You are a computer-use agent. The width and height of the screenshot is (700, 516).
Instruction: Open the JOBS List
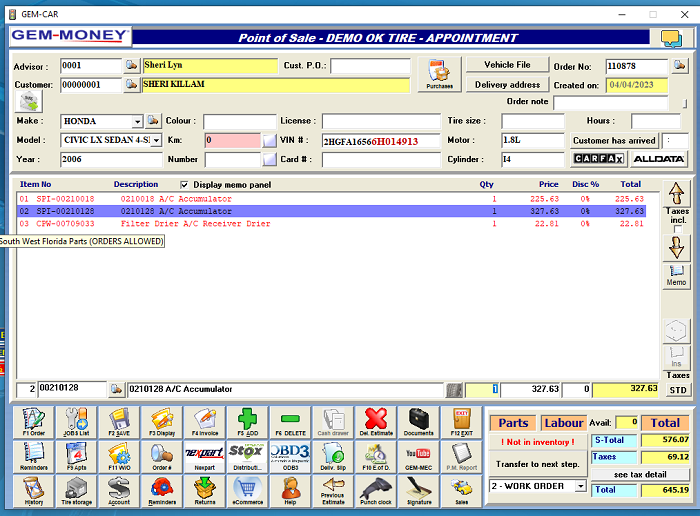tap(76, 422)
